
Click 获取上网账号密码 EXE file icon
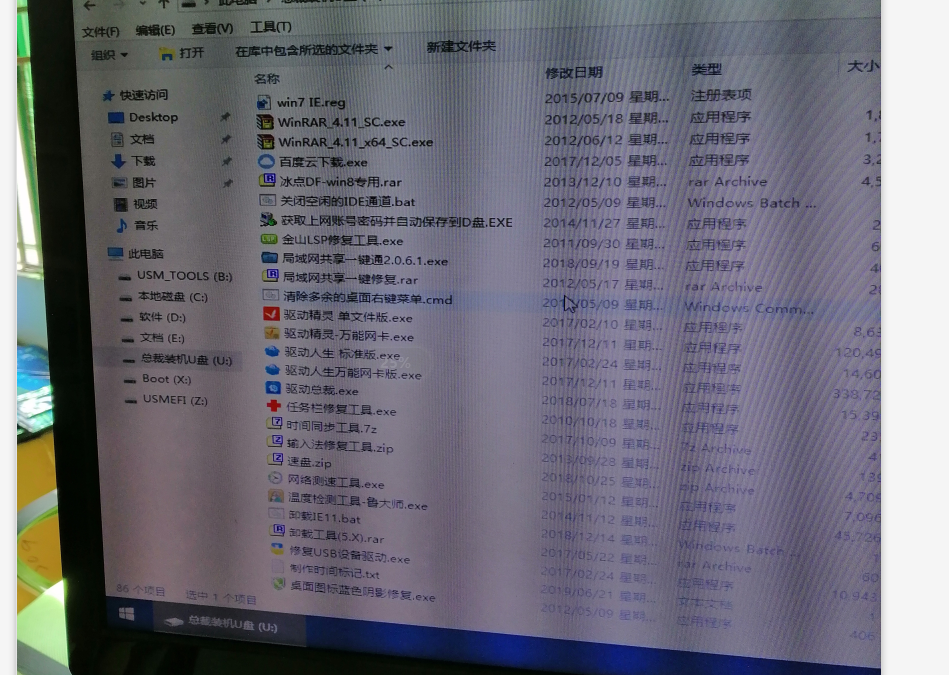click(269, 220)
